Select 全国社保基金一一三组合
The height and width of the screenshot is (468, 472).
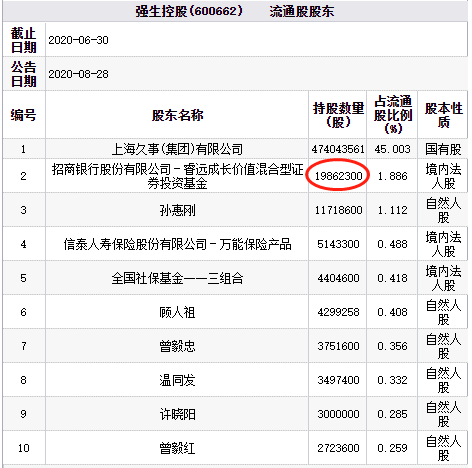[177, 278]
